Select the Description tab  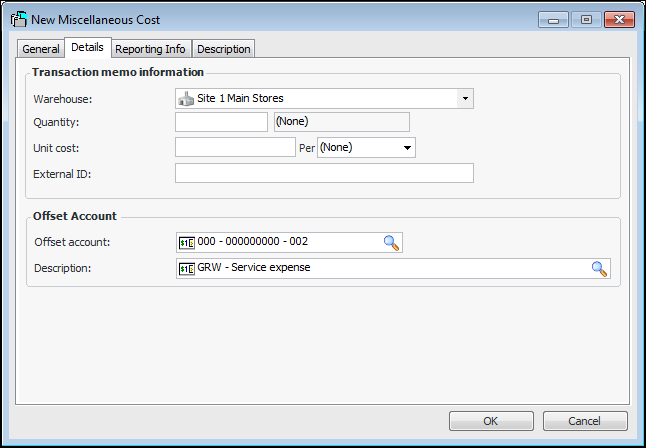click(224, 49)
